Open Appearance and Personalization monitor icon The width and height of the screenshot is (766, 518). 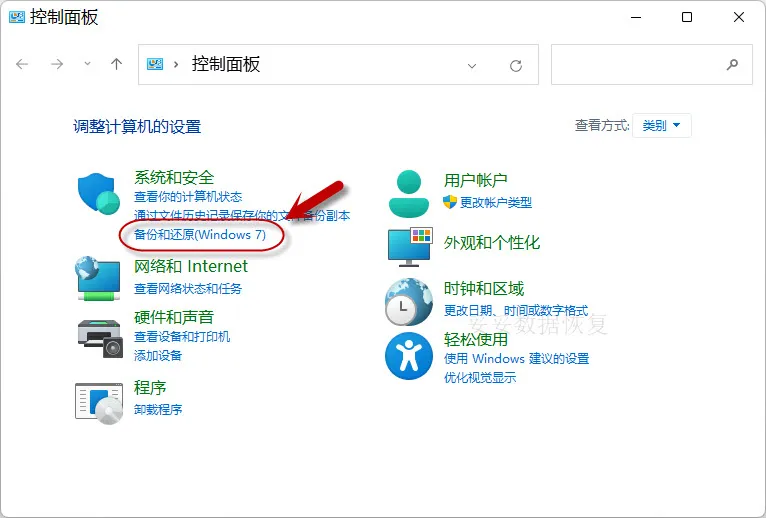coord(408,245)
